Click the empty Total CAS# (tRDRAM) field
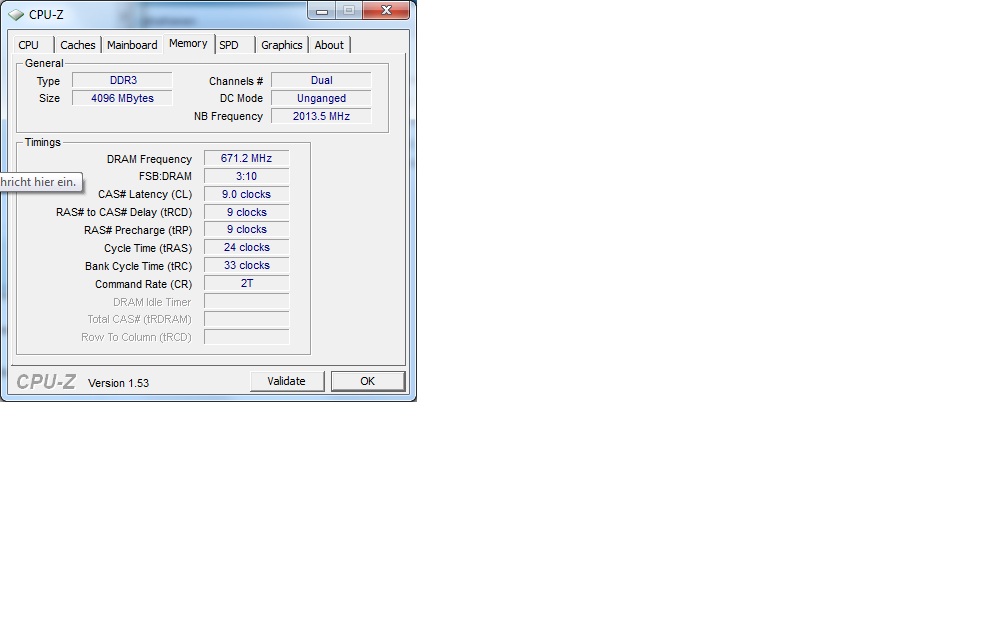The height and width of the screenshot is (630, 1008). pyautogui.click(x=246, y=319)
